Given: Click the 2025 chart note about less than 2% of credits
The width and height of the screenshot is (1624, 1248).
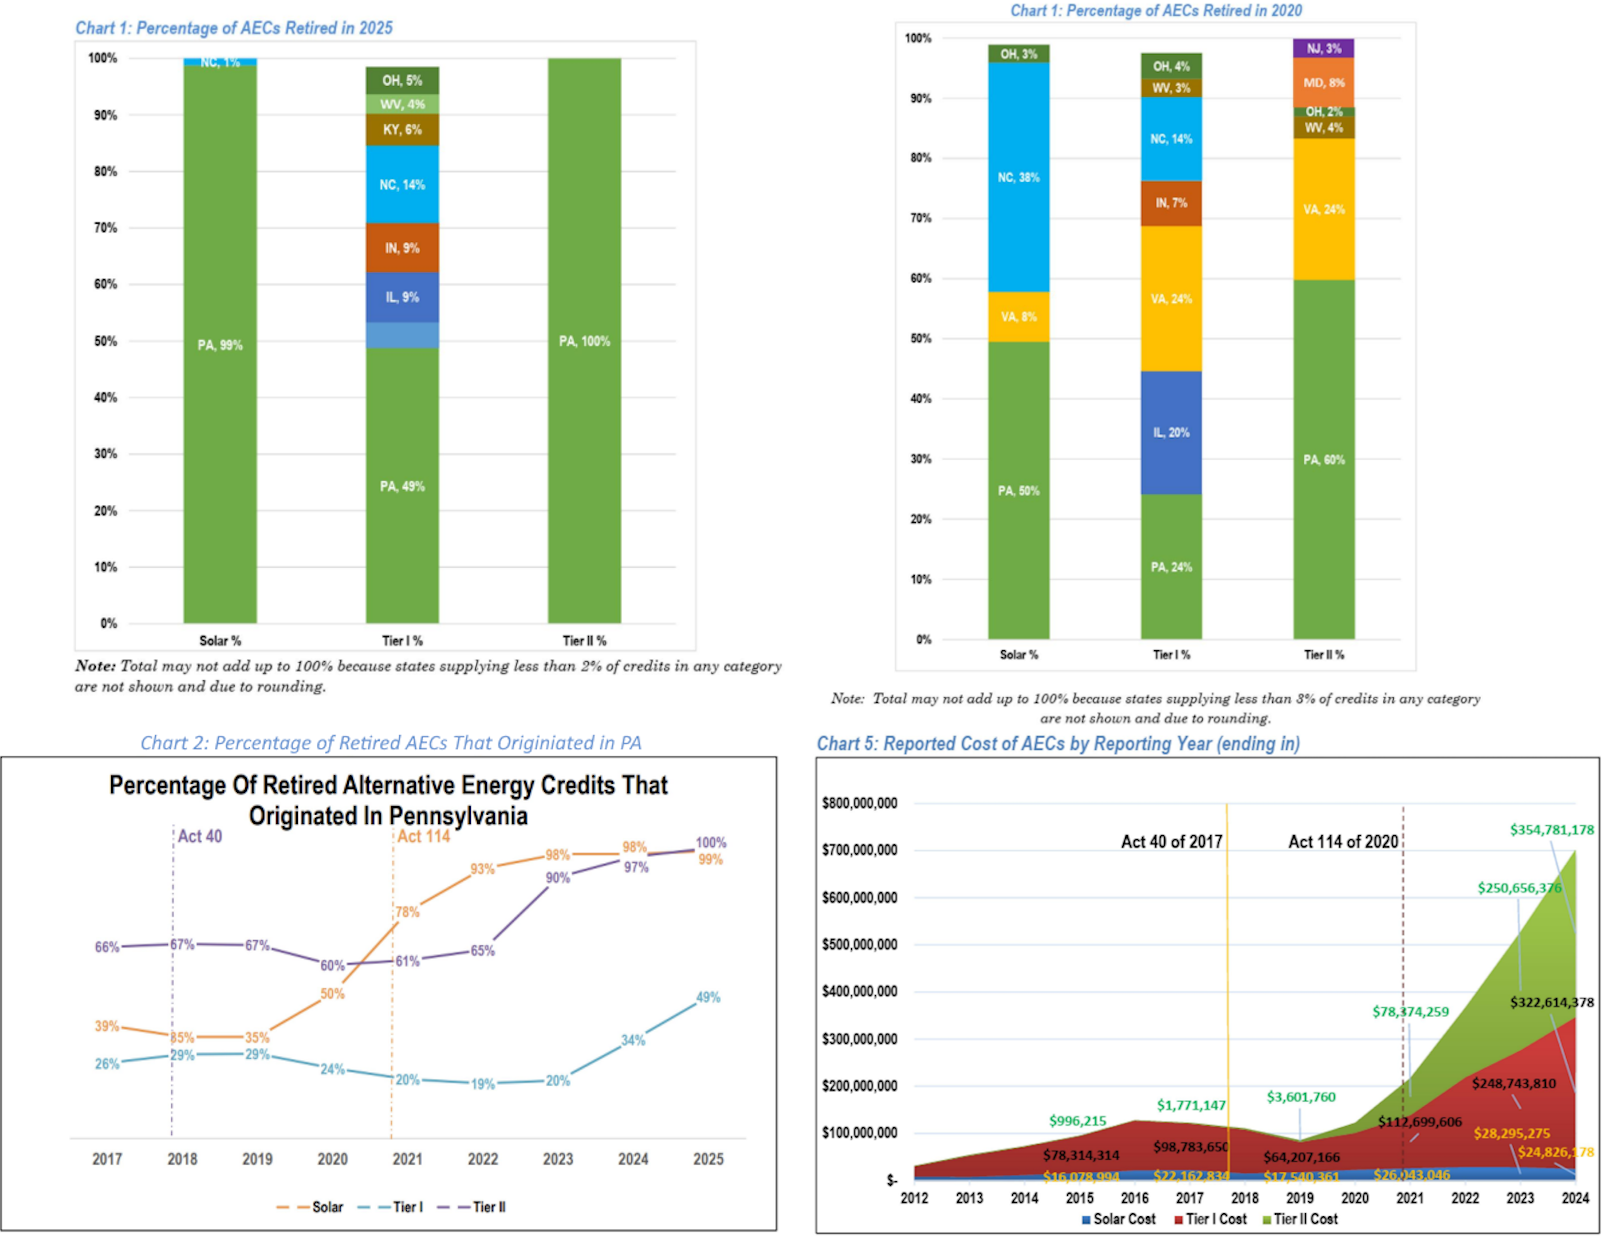Looking at the screenshot, I should click(x=428, y=676).
